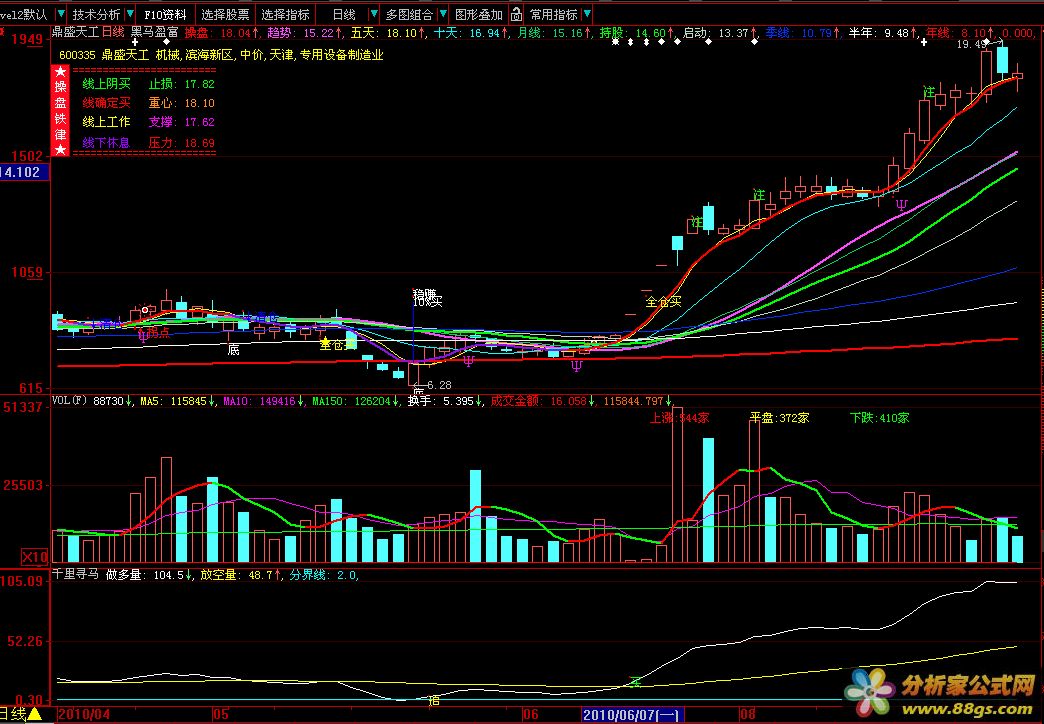
Task: Click the 重心: 18.10 label
Action: pyautogui.click(x=182, y=103)
